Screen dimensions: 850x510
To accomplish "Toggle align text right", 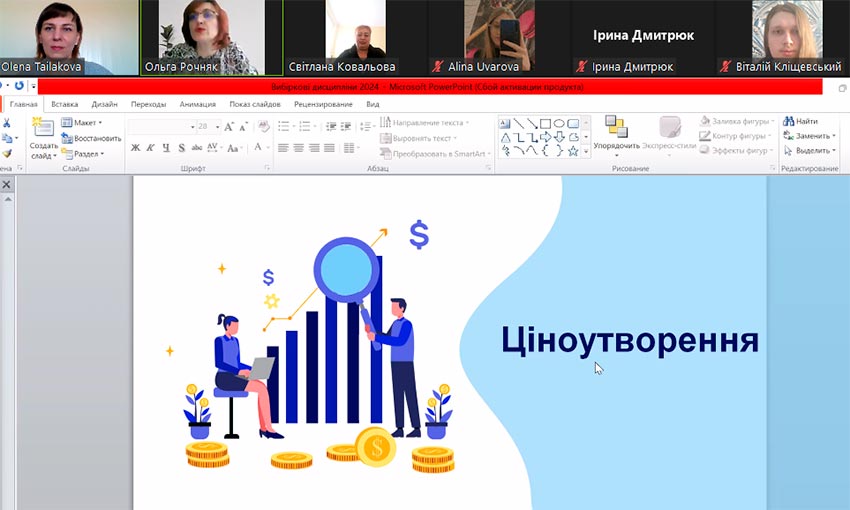I will [314, 147].
